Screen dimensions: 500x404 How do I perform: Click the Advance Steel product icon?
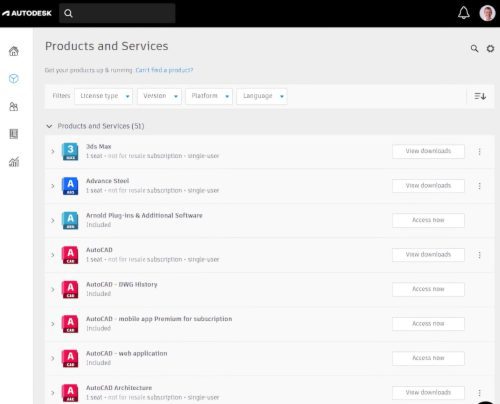[x=70, y=186]
